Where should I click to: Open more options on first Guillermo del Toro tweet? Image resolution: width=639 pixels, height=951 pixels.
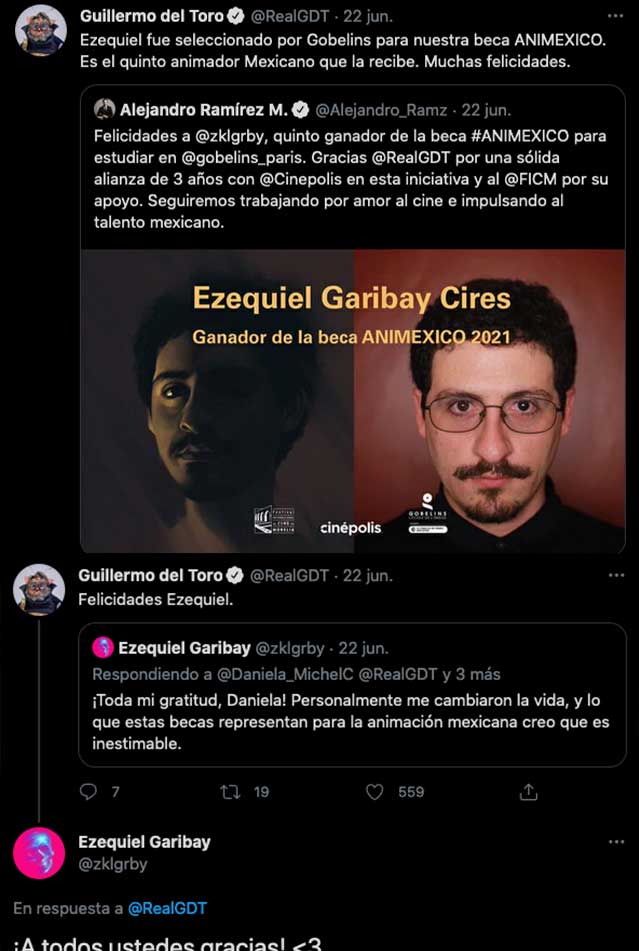tap(616, 16)
